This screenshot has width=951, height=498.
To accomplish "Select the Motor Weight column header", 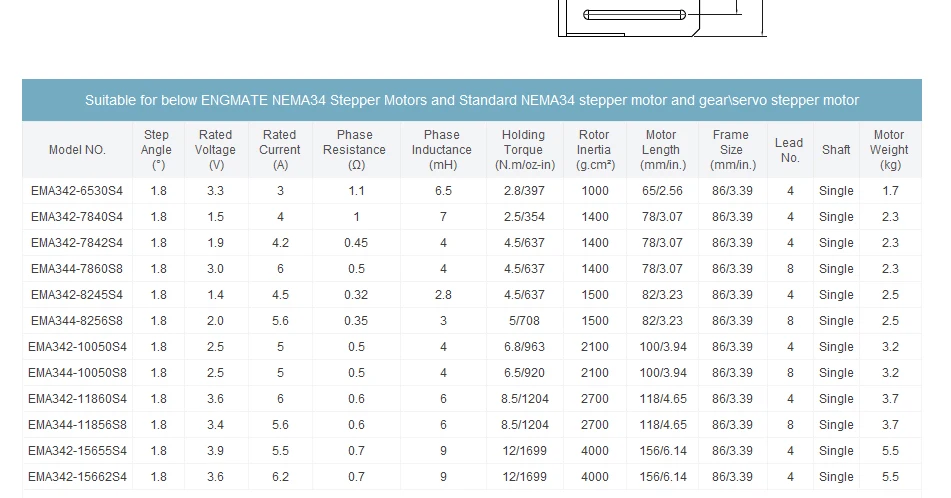I will [x=890, y=150].
